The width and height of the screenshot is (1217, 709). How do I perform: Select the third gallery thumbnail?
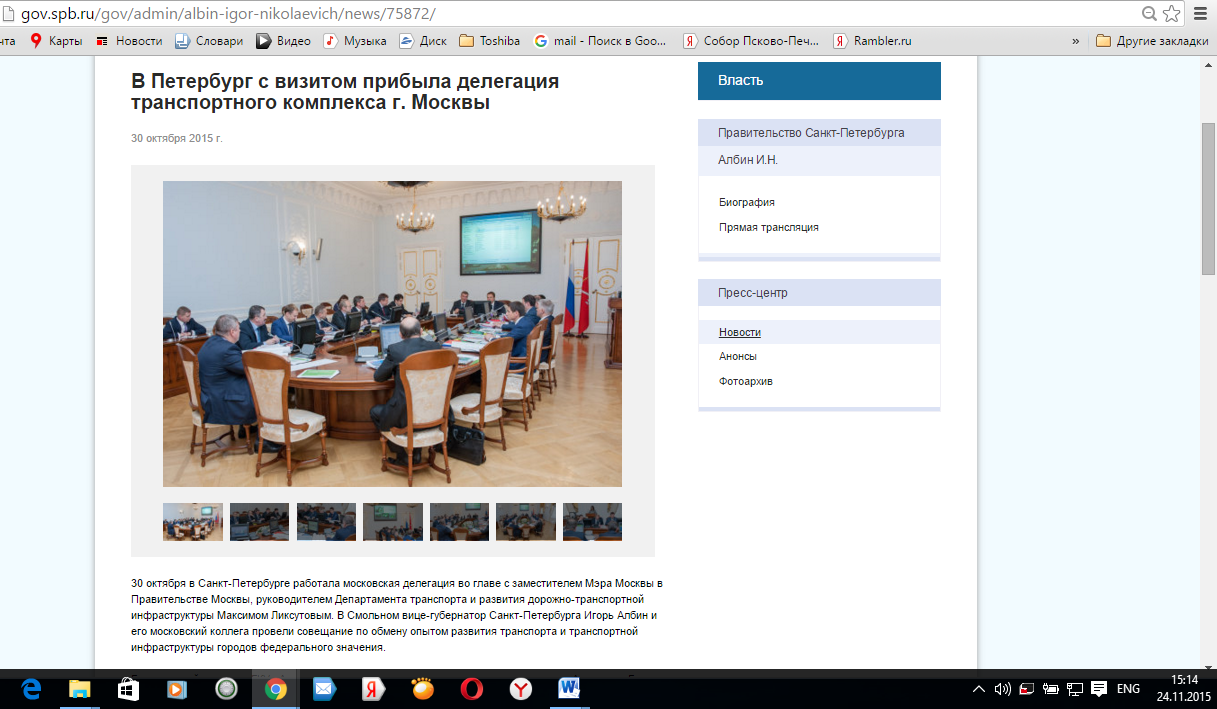(326, 522)
